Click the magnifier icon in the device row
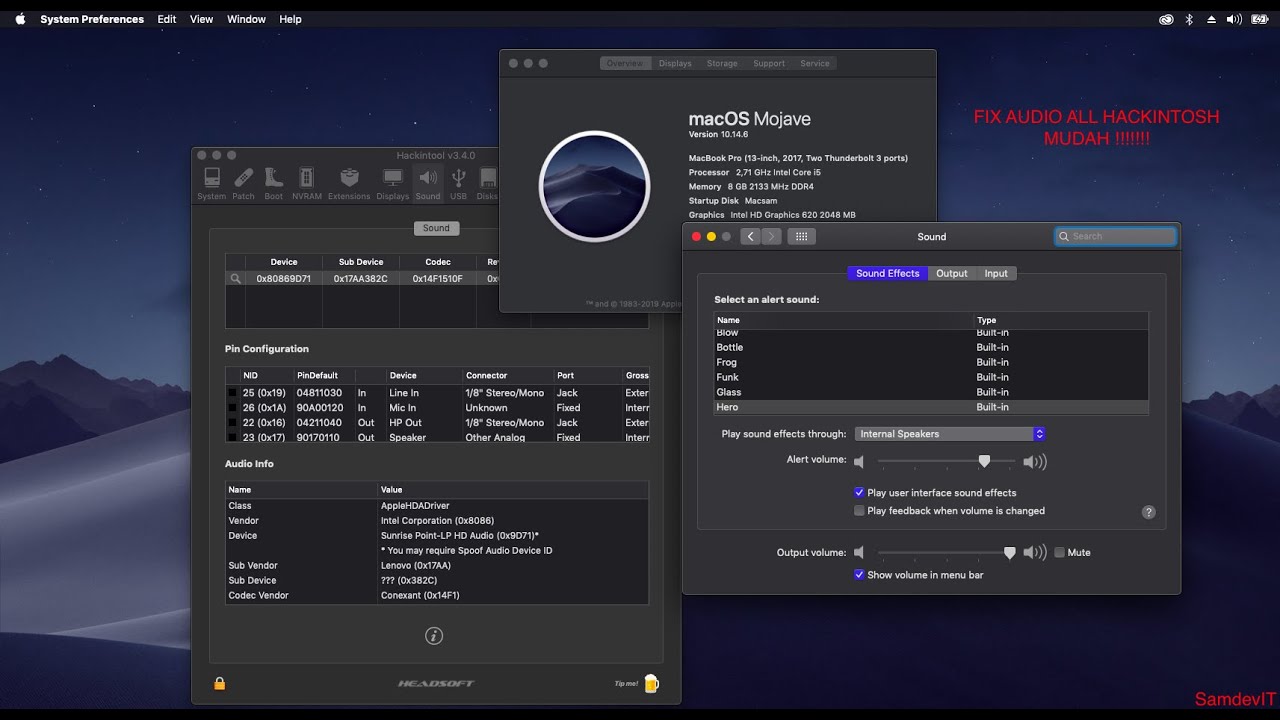The height and width of the screenshot is (720, 1280). pyautogui.click(x=236, y=279)
